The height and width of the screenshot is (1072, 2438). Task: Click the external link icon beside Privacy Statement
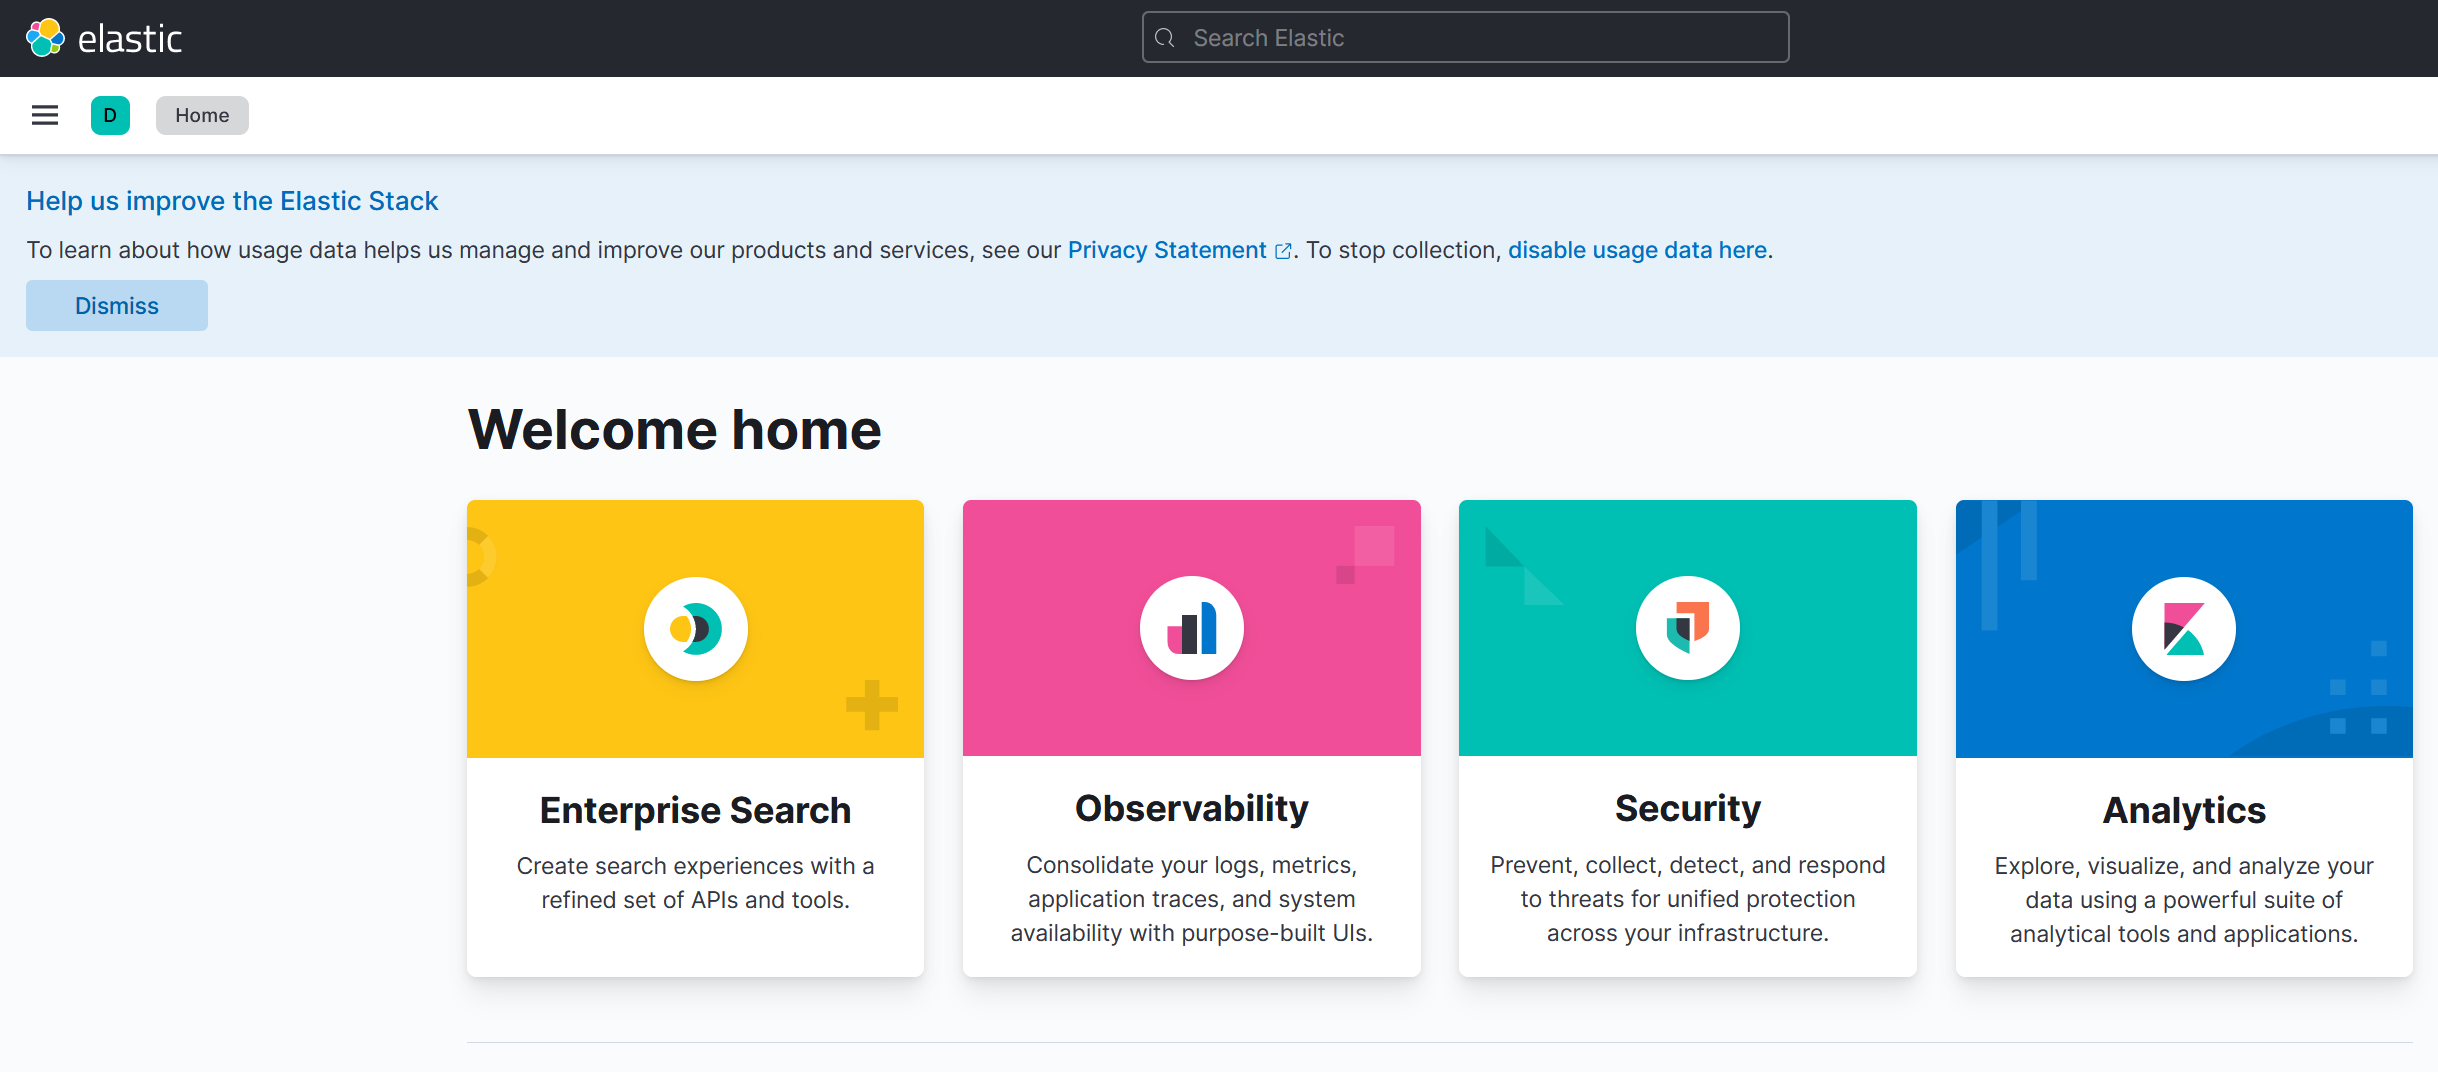[x=1283, y=251]
